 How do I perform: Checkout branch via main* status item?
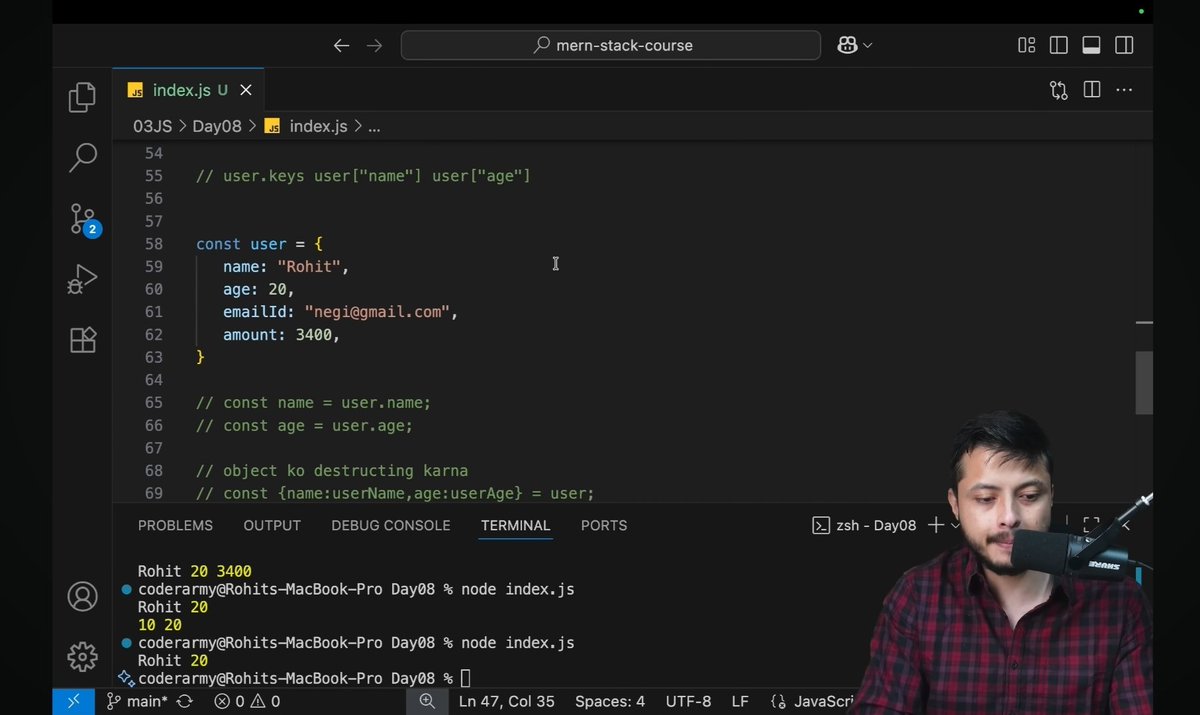coord(138,702)
